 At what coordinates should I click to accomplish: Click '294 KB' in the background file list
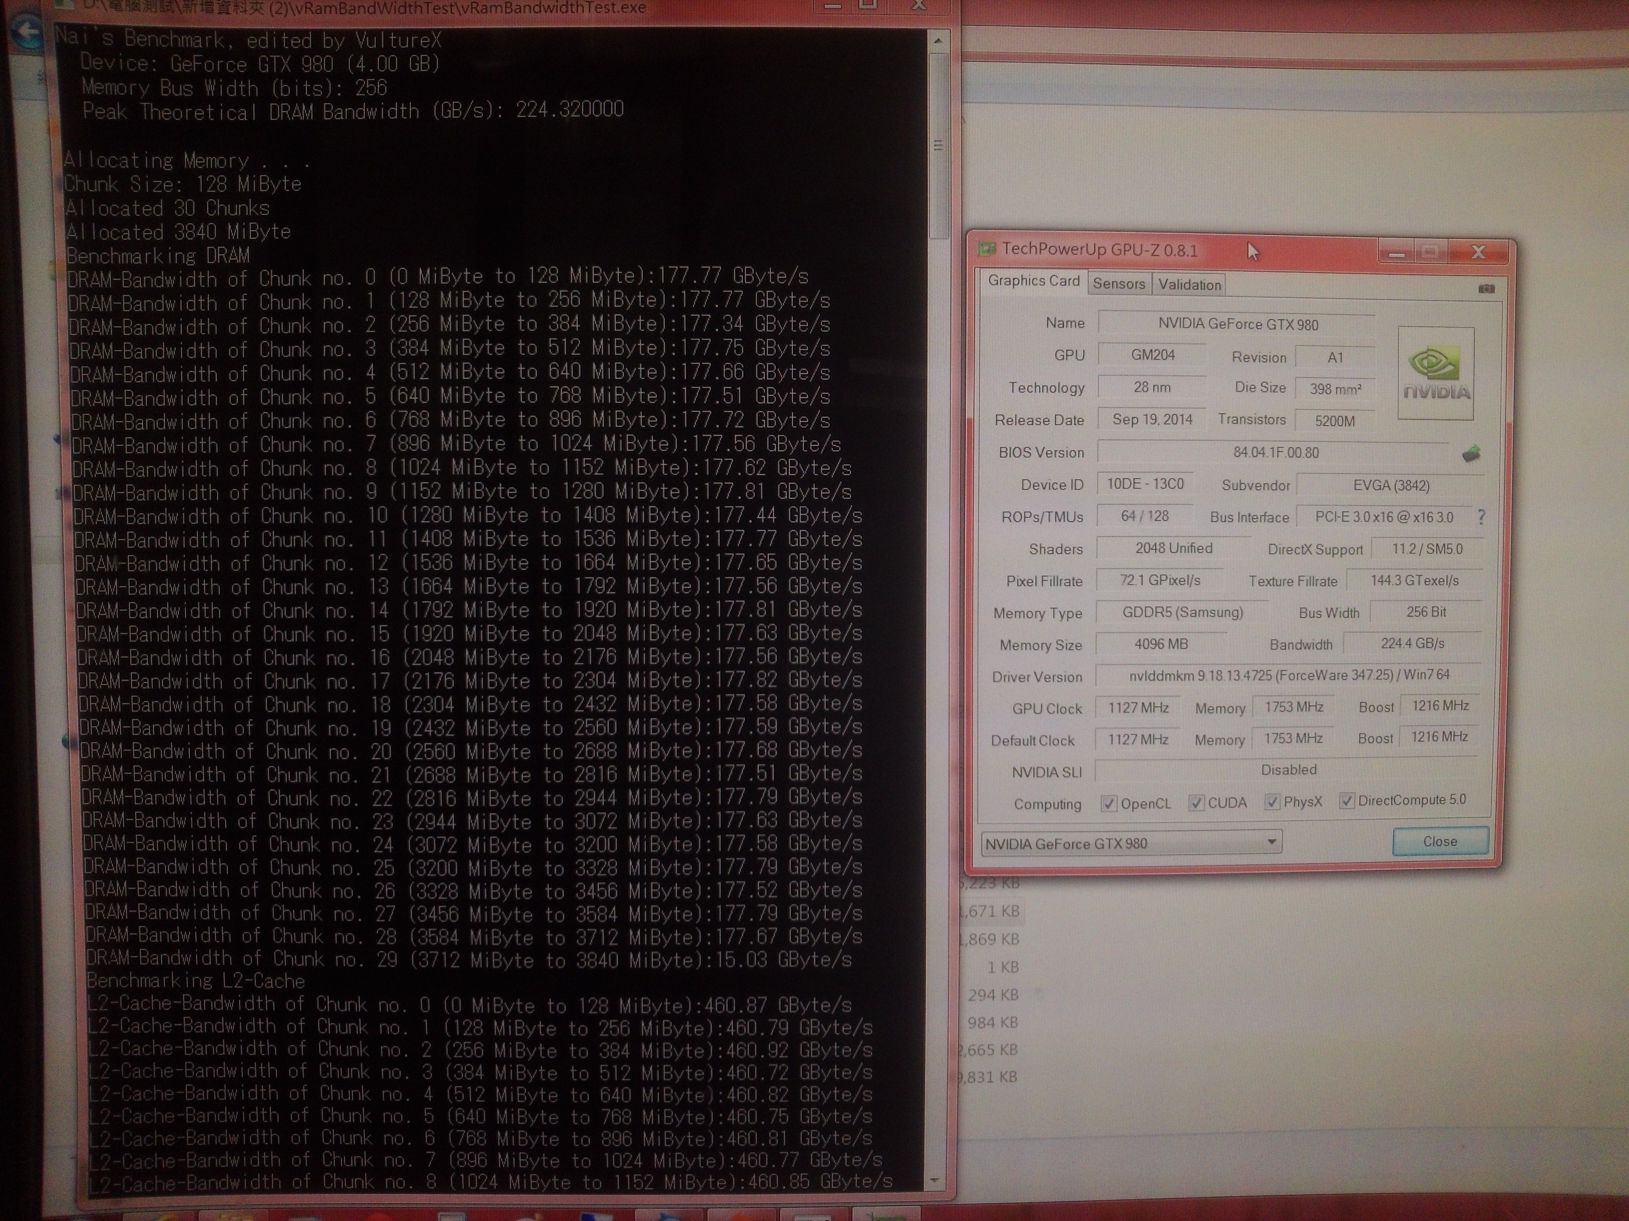993,995
